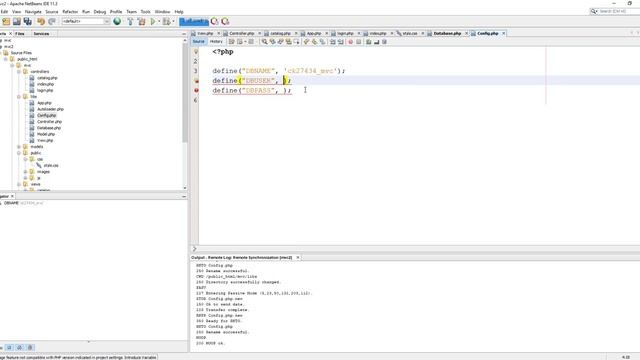Open the Debug Project dropdown arrow
640x360 pixels.
pos(173,21)
